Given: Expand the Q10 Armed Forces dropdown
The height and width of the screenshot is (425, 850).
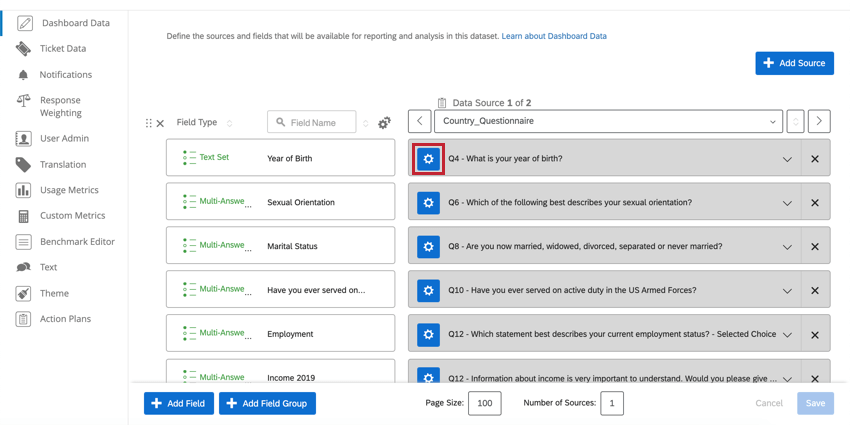Looking at the screenshot, I should click(787, 291).
